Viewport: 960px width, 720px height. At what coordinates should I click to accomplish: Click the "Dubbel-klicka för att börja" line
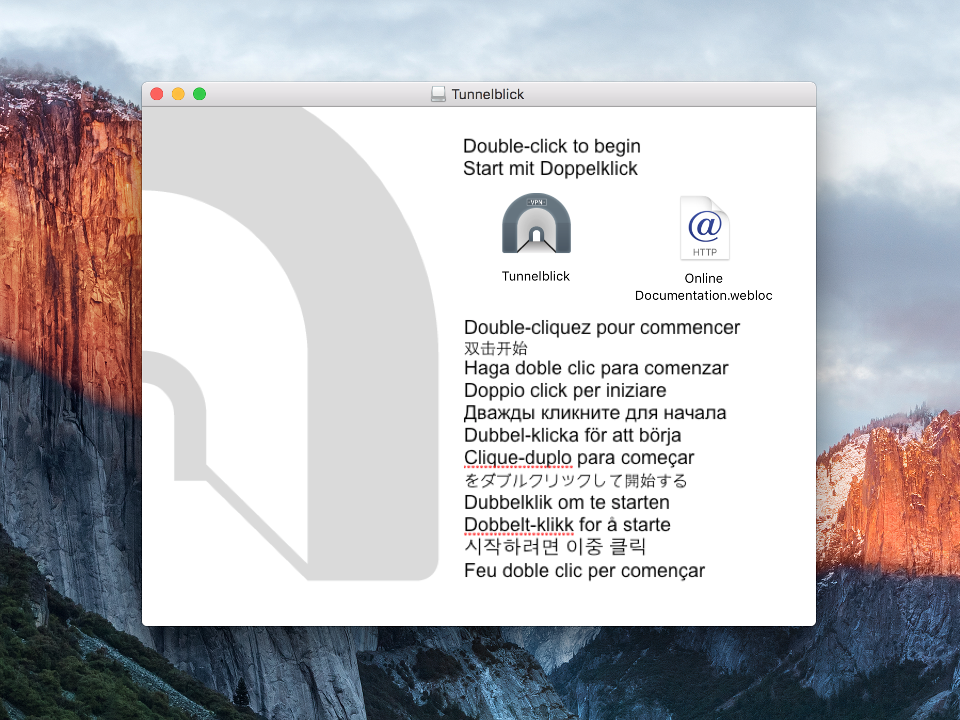pos(573,435)
